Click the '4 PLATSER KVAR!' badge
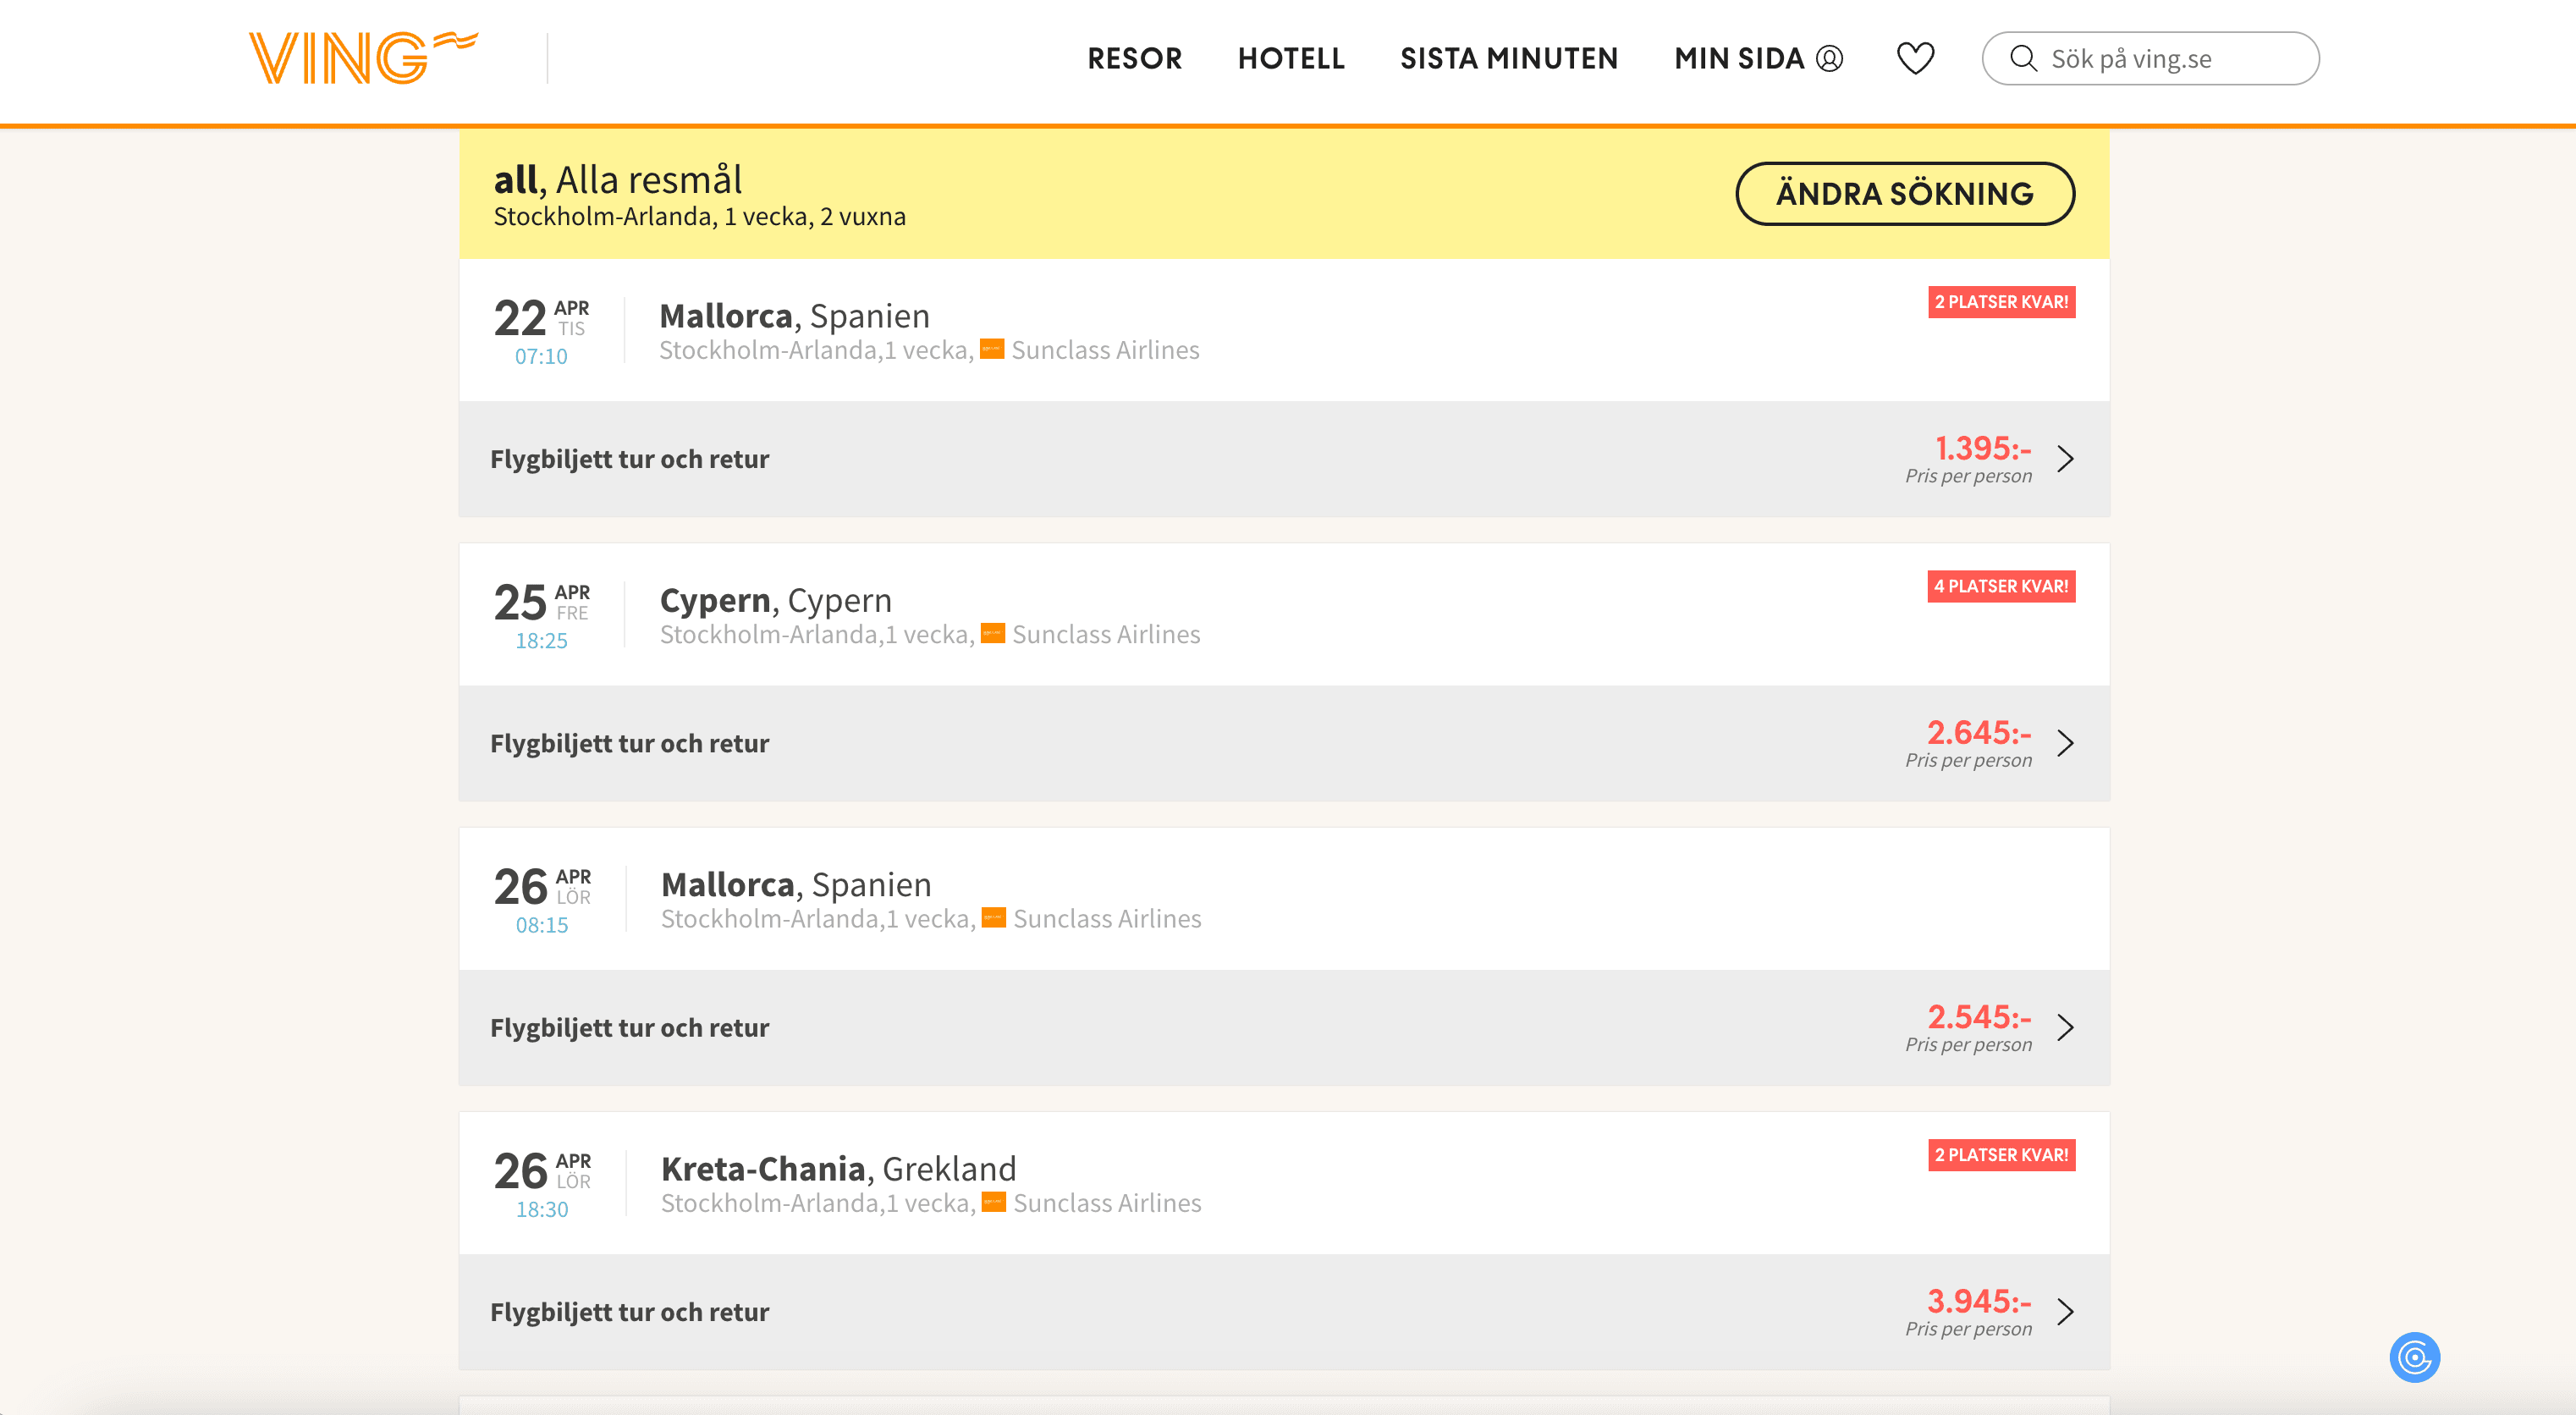The image size is (2576, 1415). pos(2001,586)
